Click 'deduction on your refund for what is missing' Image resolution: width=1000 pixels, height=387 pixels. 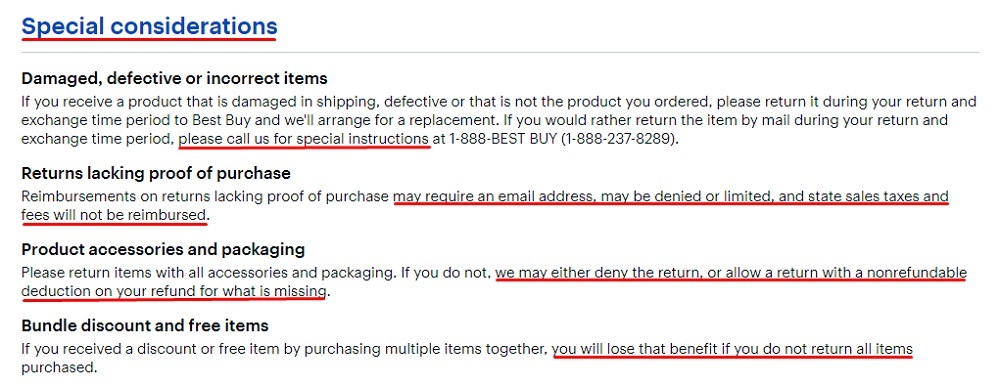[x=174, y=291]
